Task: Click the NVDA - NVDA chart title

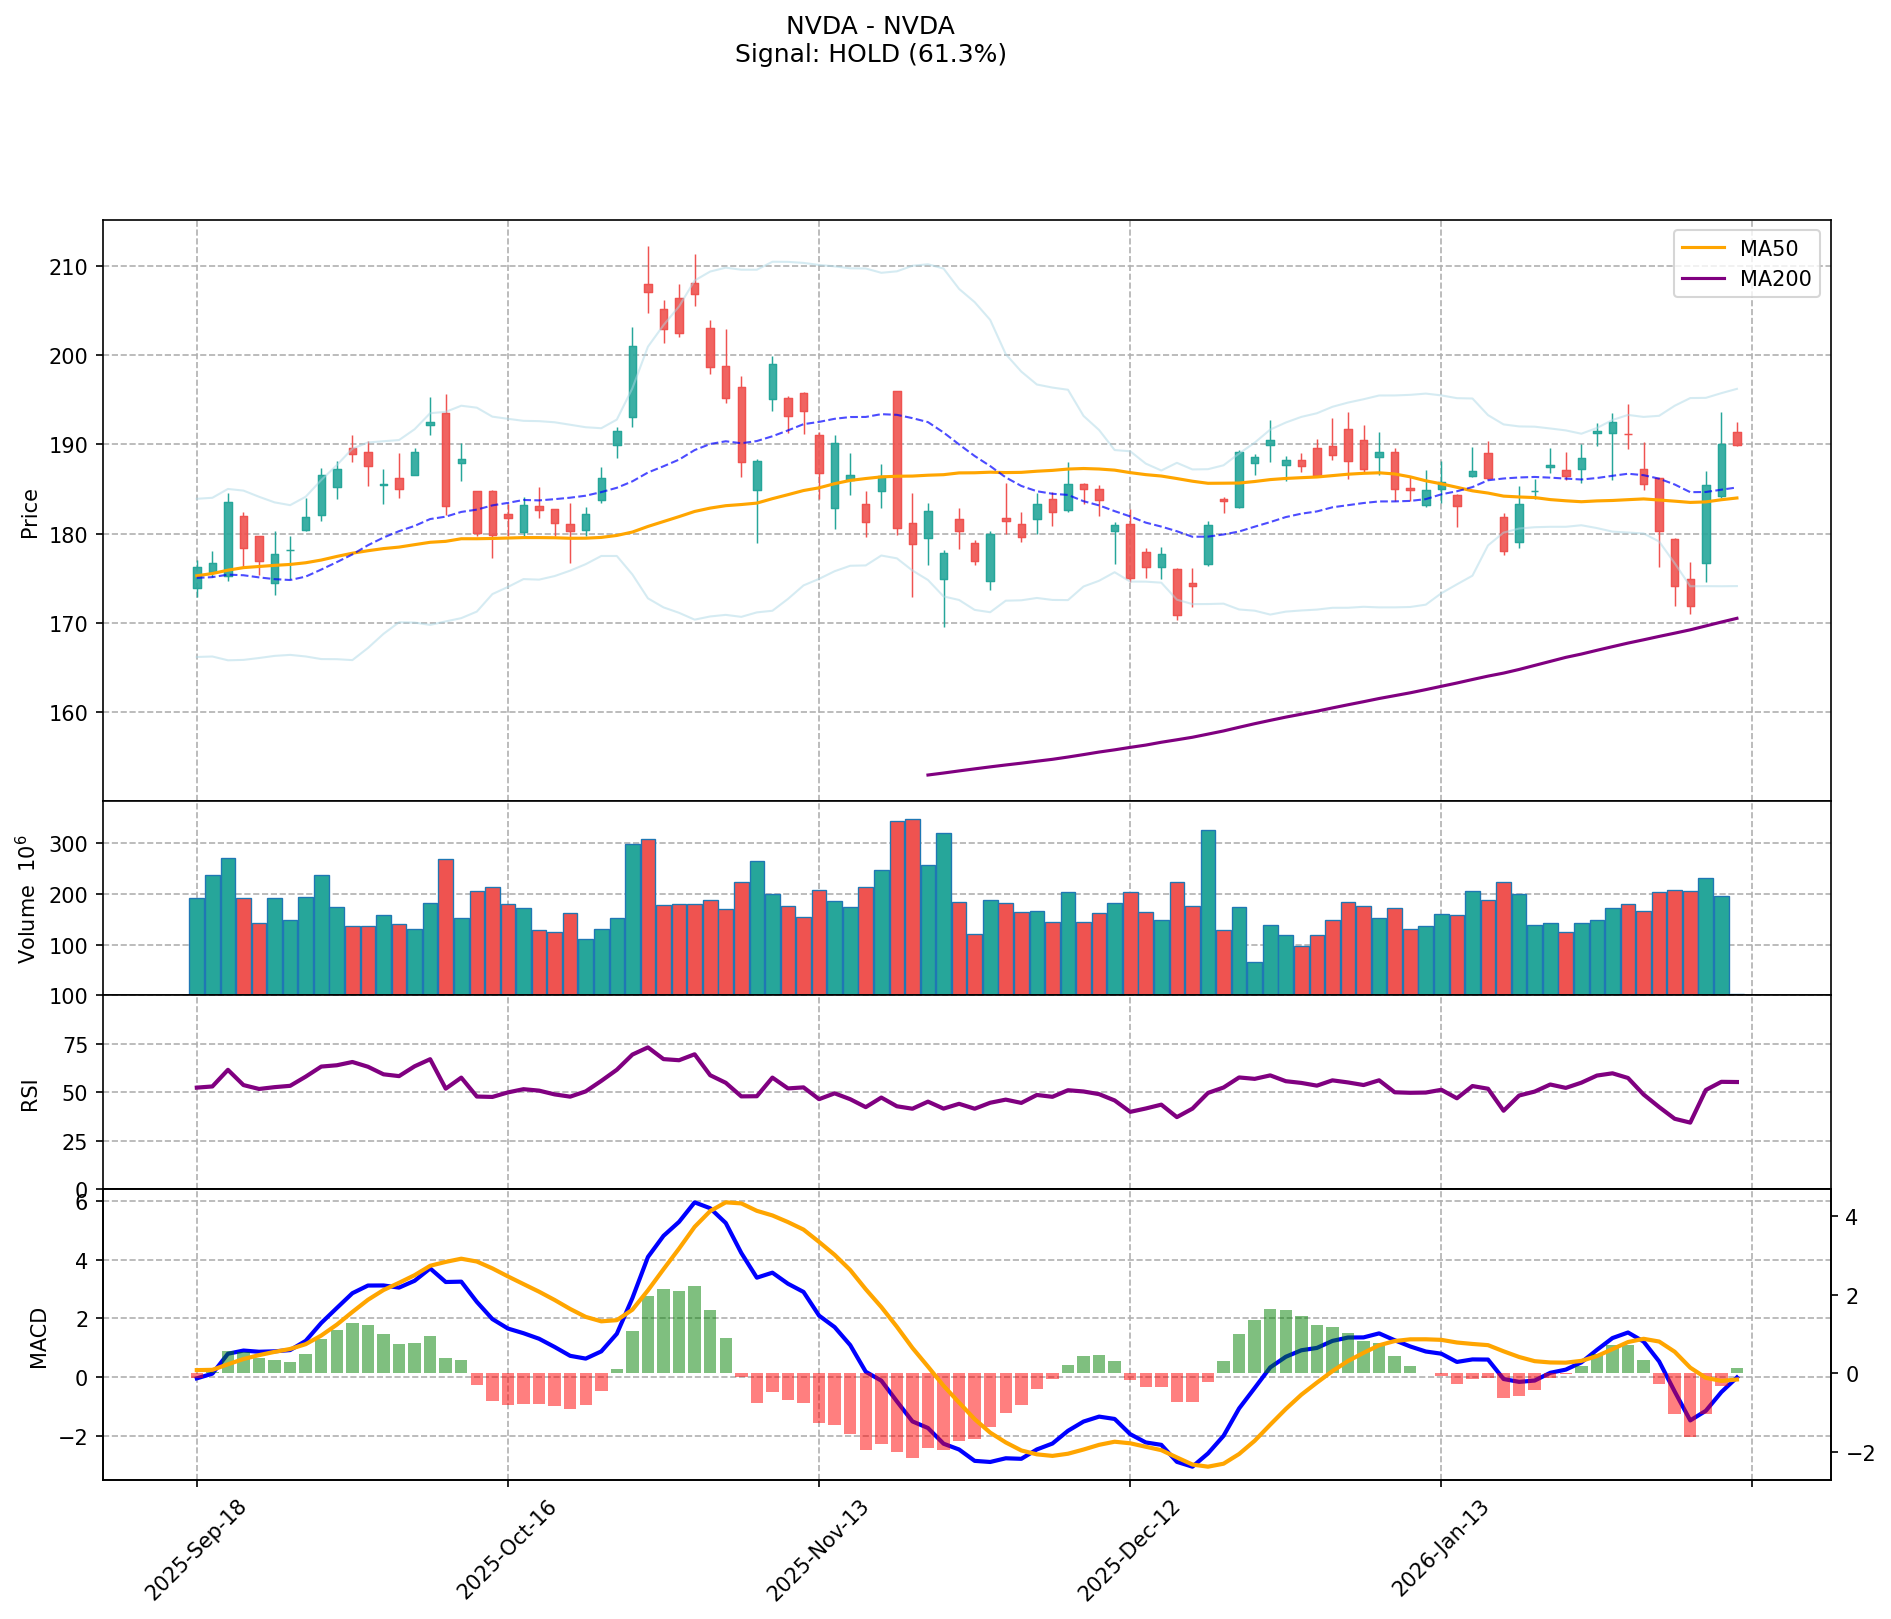Action: point(870,26)
